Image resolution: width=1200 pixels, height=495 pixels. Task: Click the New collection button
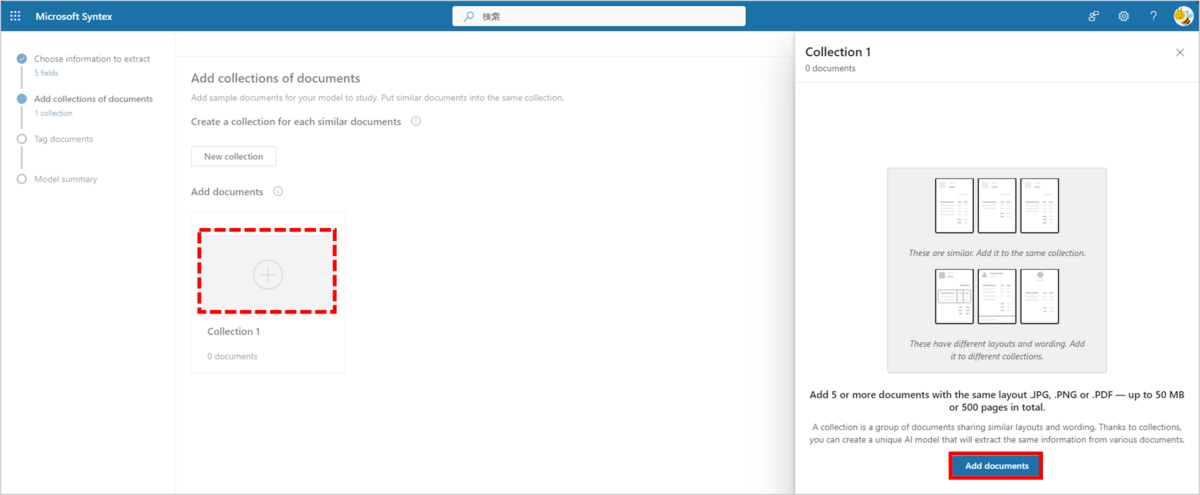coord(233,156)
